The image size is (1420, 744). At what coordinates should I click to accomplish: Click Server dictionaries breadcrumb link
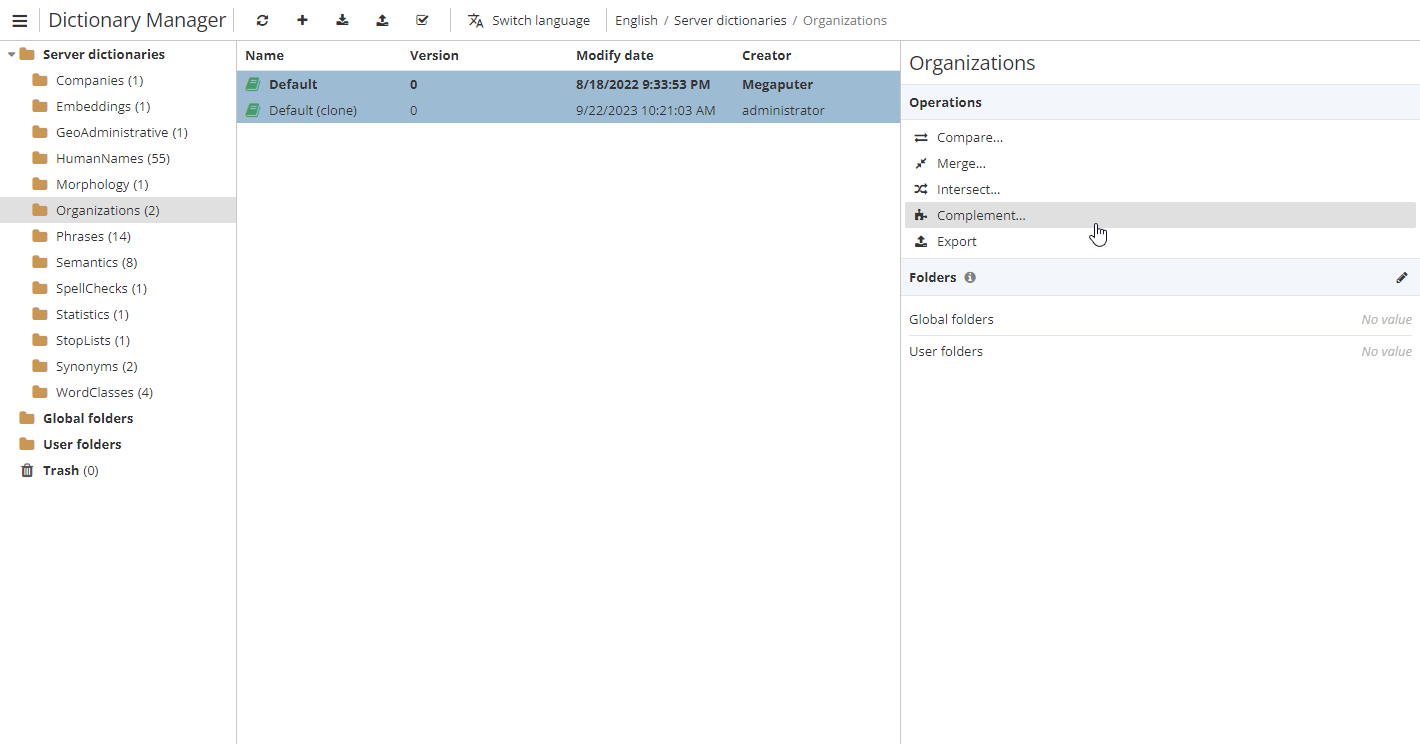(729, 20)
